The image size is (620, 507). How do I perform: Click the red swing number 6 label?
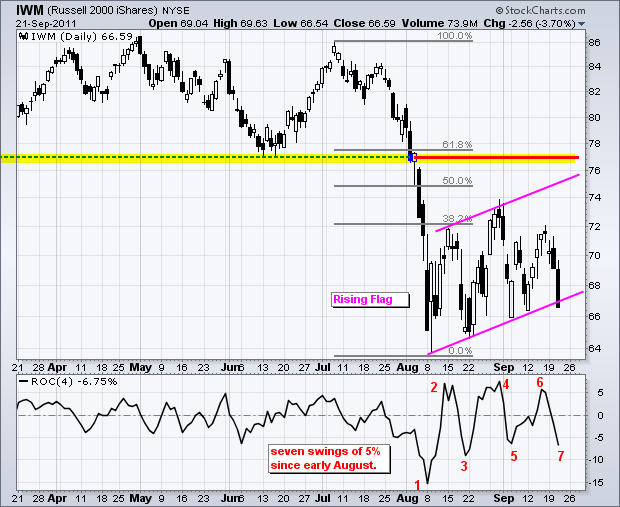point(540,382)
